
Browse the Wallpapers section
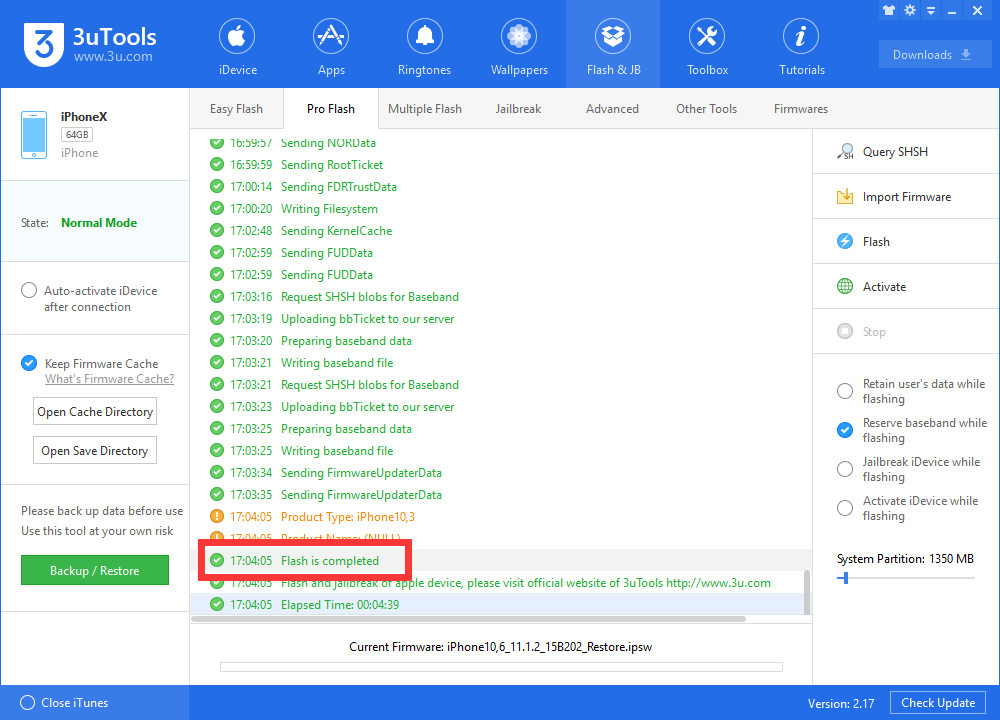(x=518, y=47)
